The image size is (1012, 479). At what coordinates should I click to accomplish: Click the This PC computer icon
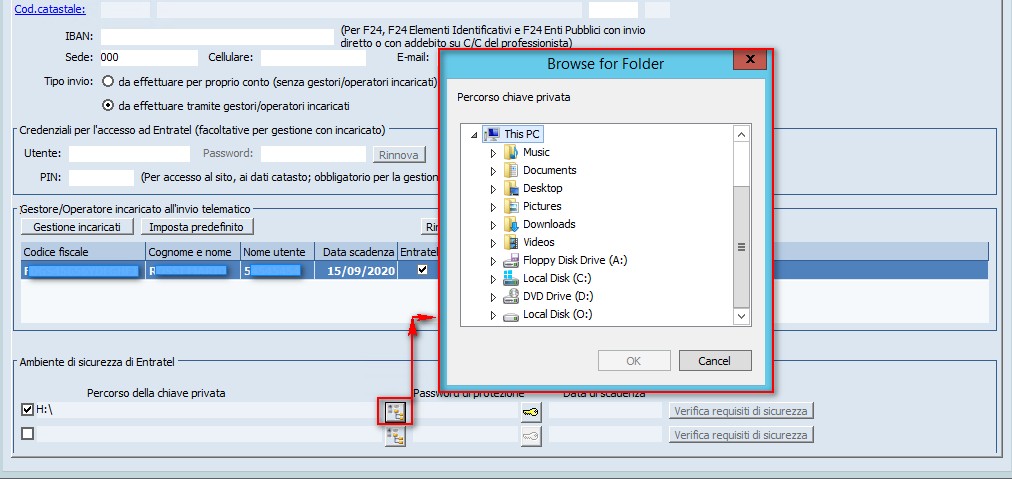[x=492, y=134]
